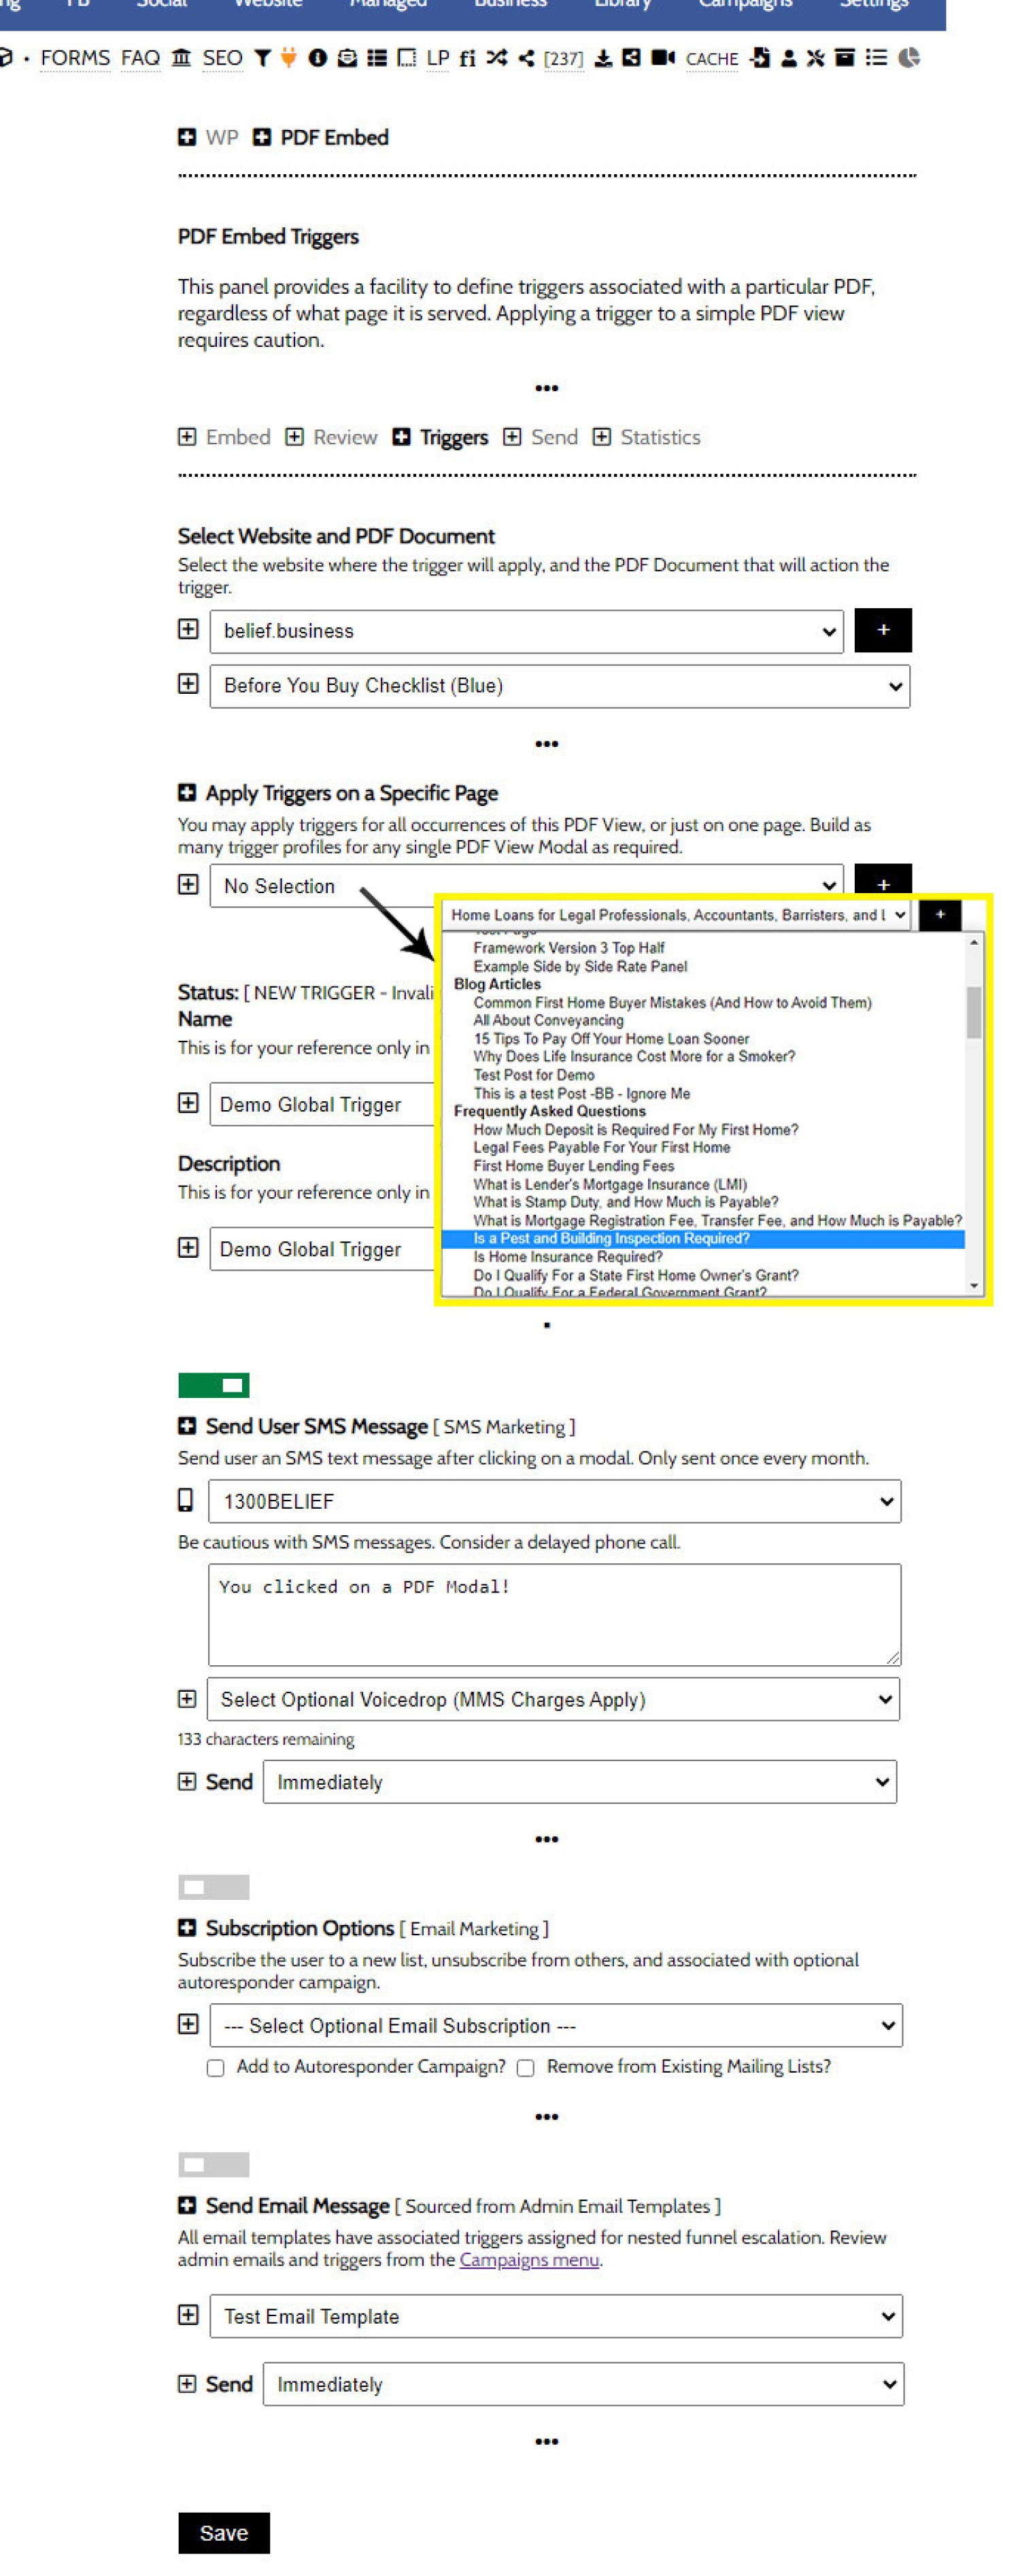Image resolution: width=1020 pixels, height=2576 pixels.
Task: Click the Save button
Action: [x=223, y=2532]
